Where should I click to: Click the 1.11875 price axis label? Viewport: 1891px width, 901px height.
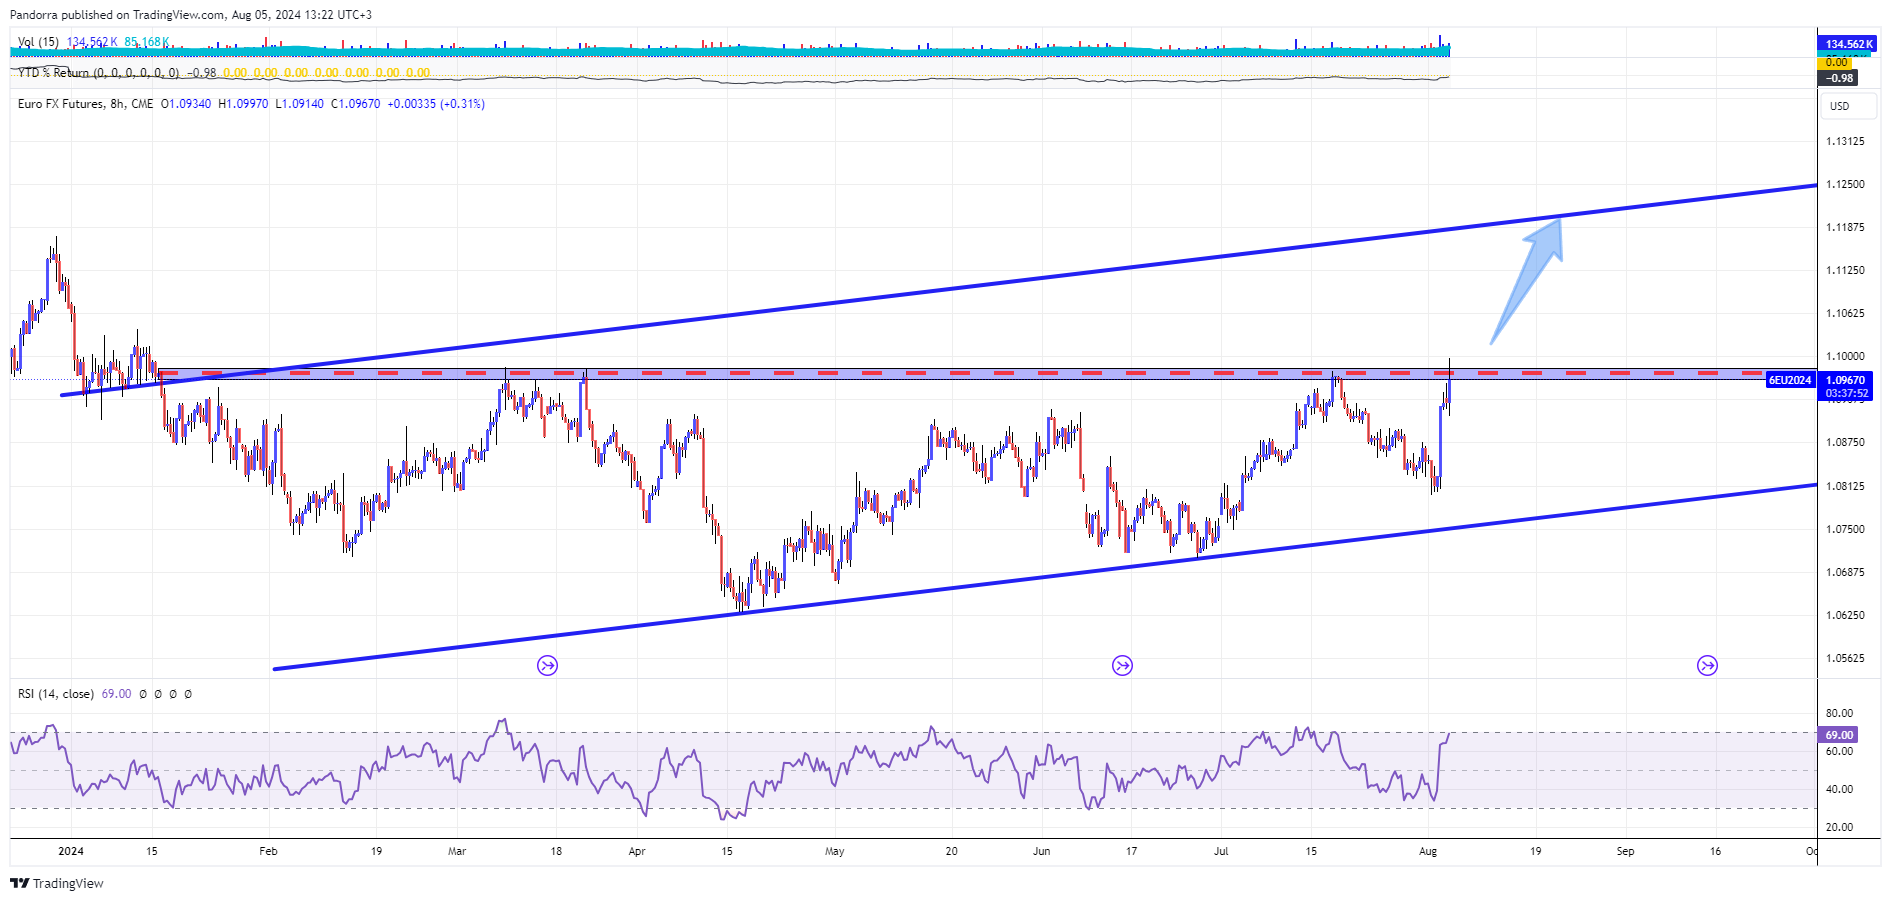click(x=1845, y=227)
